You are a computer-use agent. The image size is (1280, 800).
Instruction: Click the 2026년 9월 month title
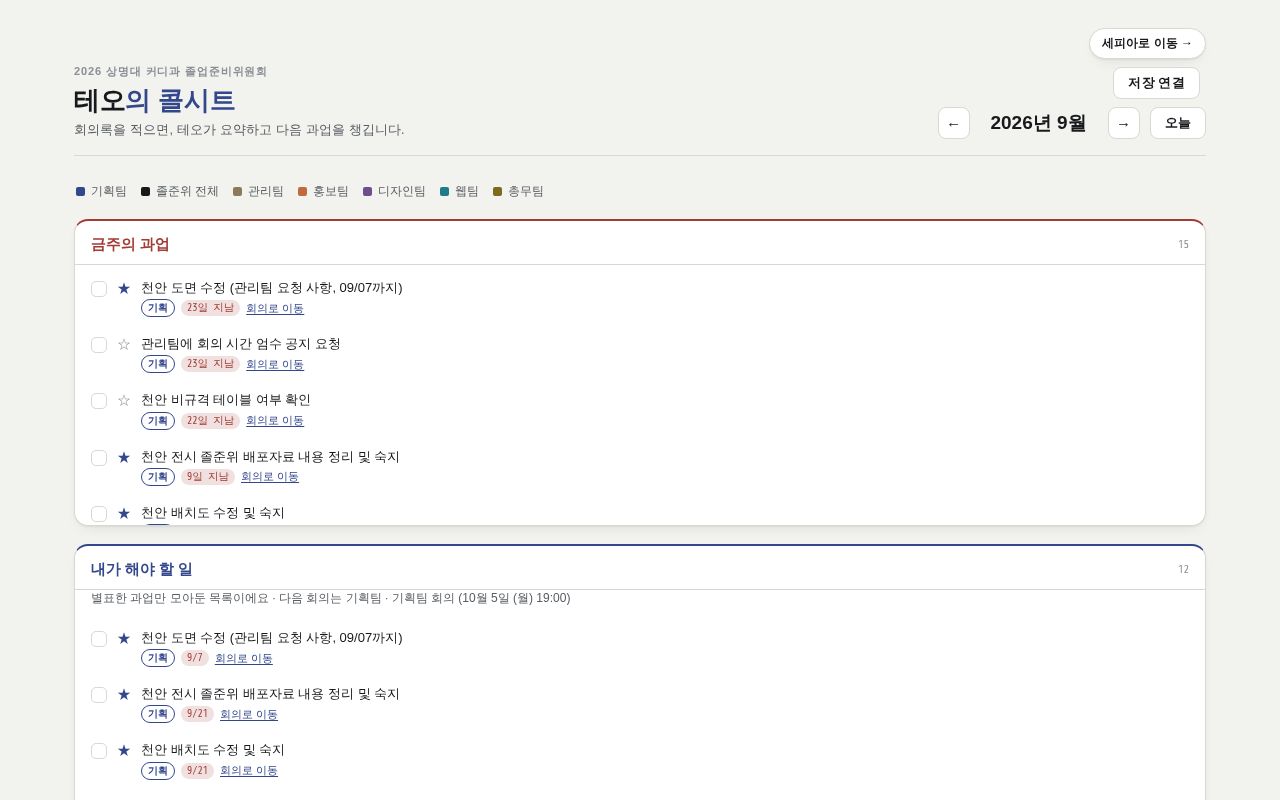click(x=1038, y=123)
